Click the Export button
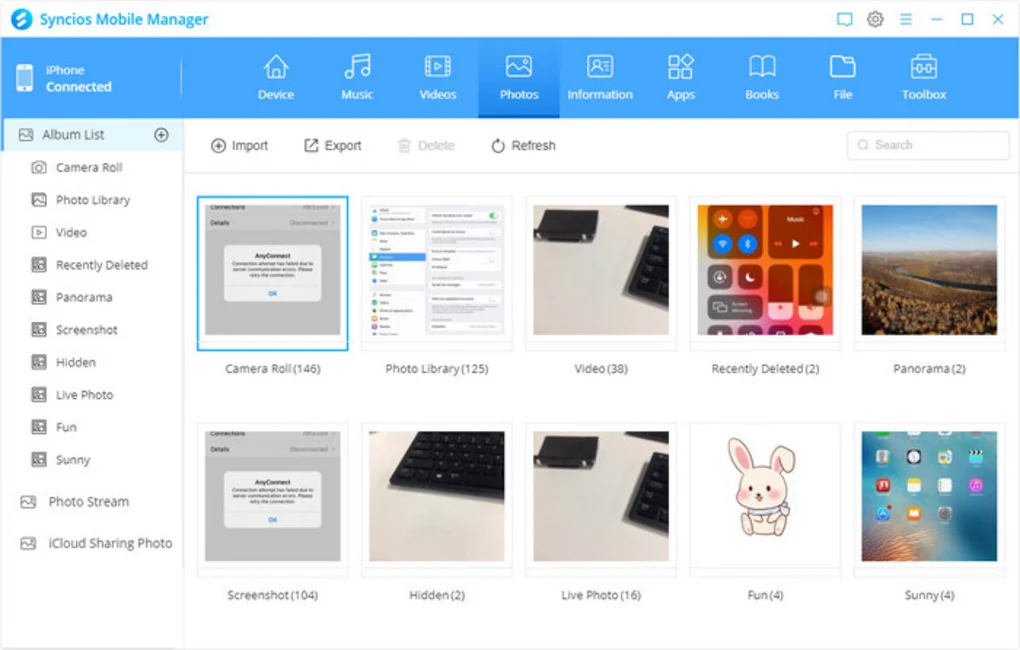The width and height of the screenshot is (1020, 650). coord(332,146)
